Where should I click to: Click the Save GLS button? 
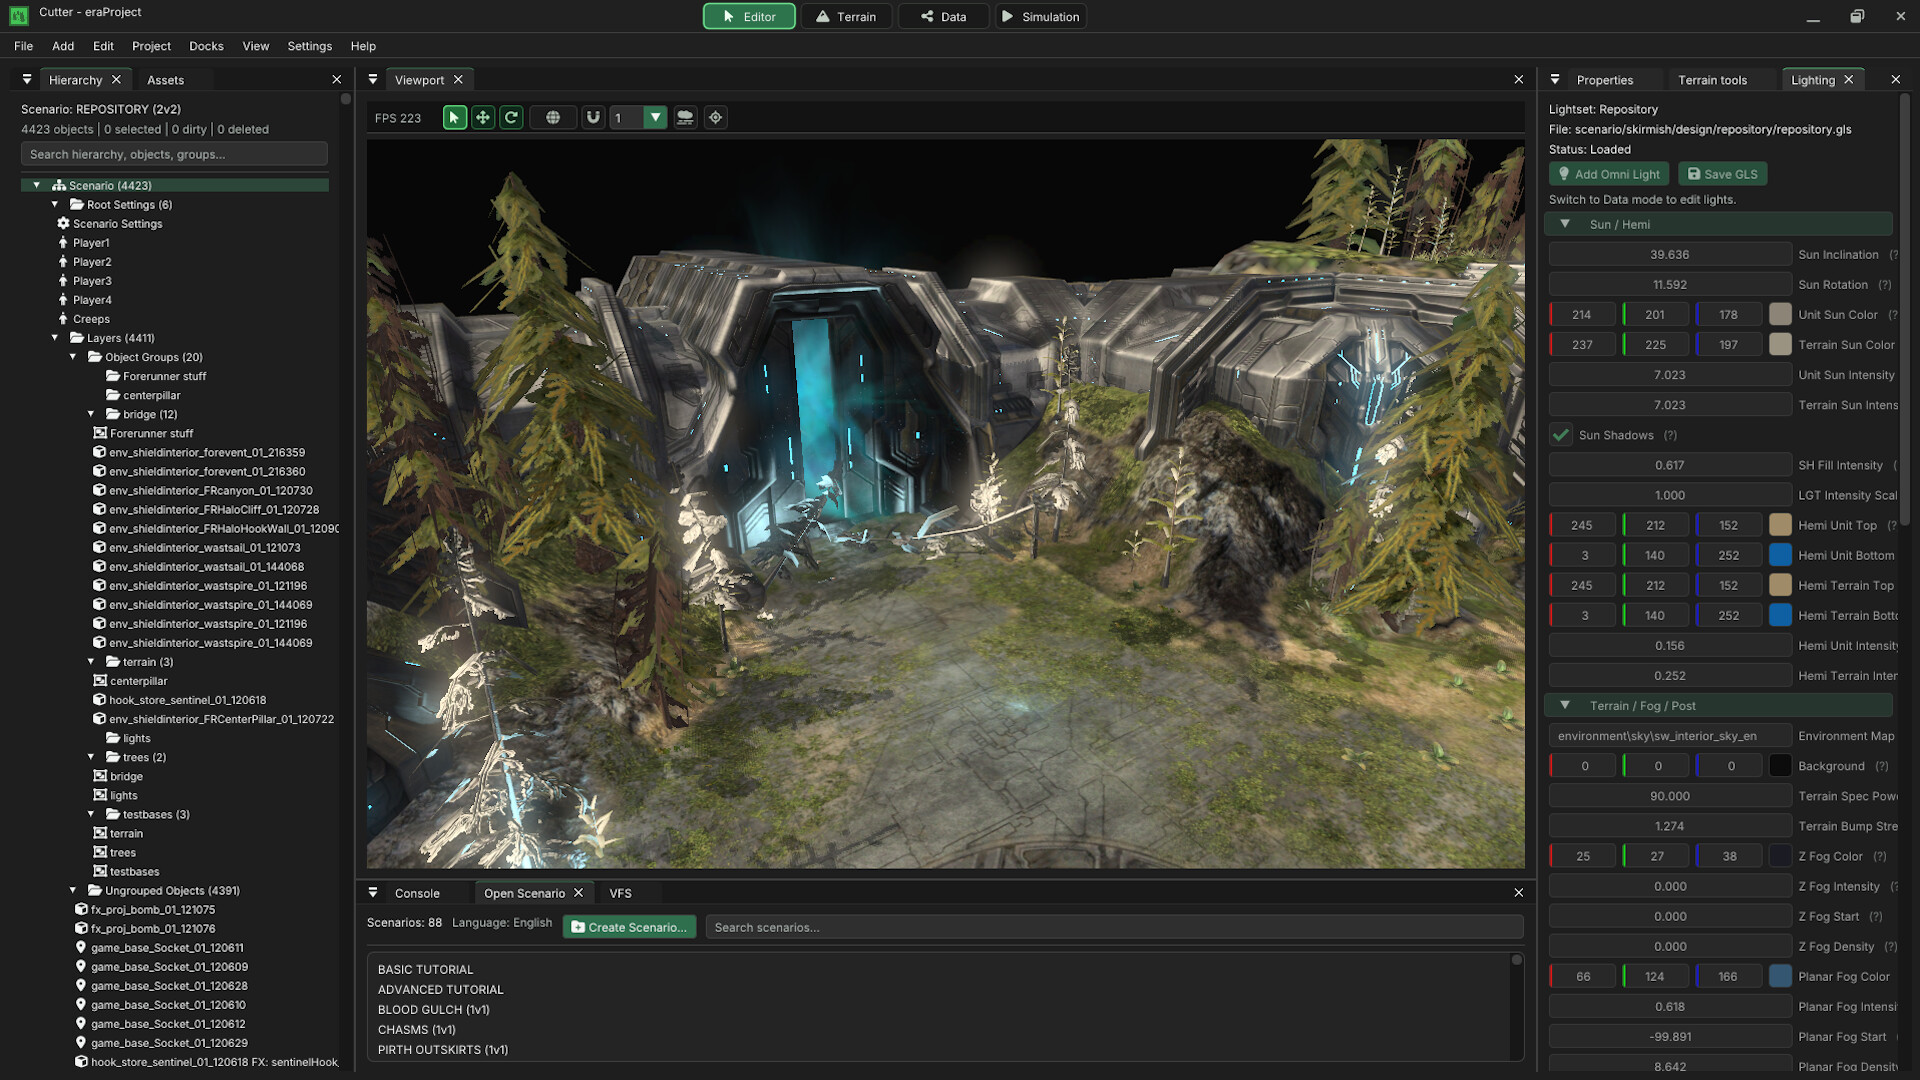click(x=1722, y=174)
